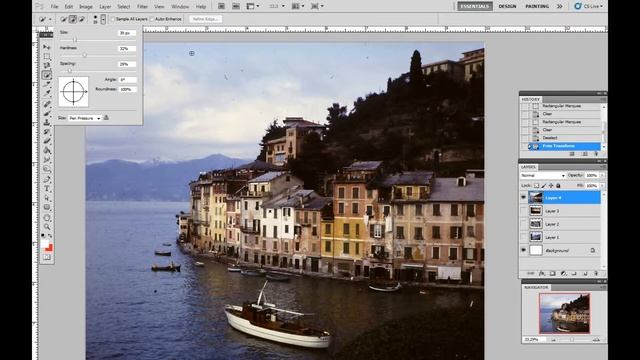Switch to Painting workspace
The height and width of the screenshot is (360, 640).
[537, 7]
